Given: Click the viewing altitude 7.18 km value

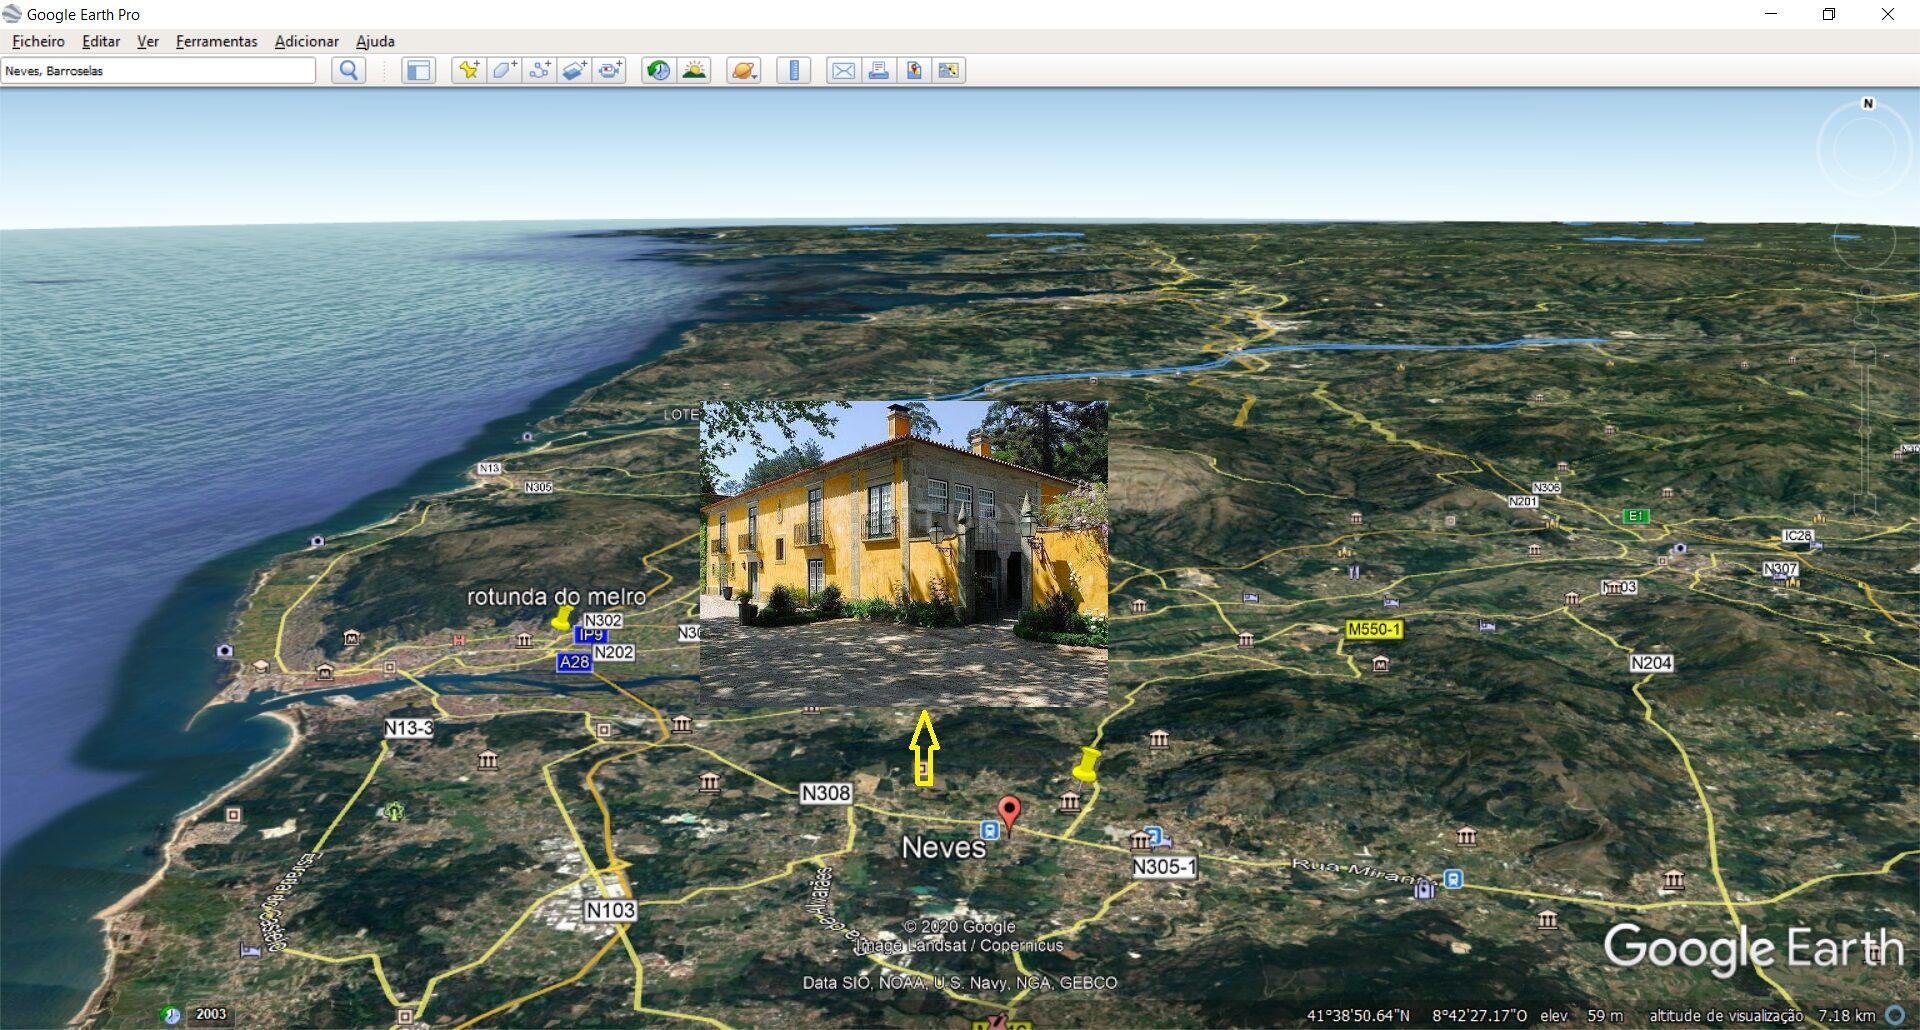Looking at the screenshot, I should 1846,1015.
